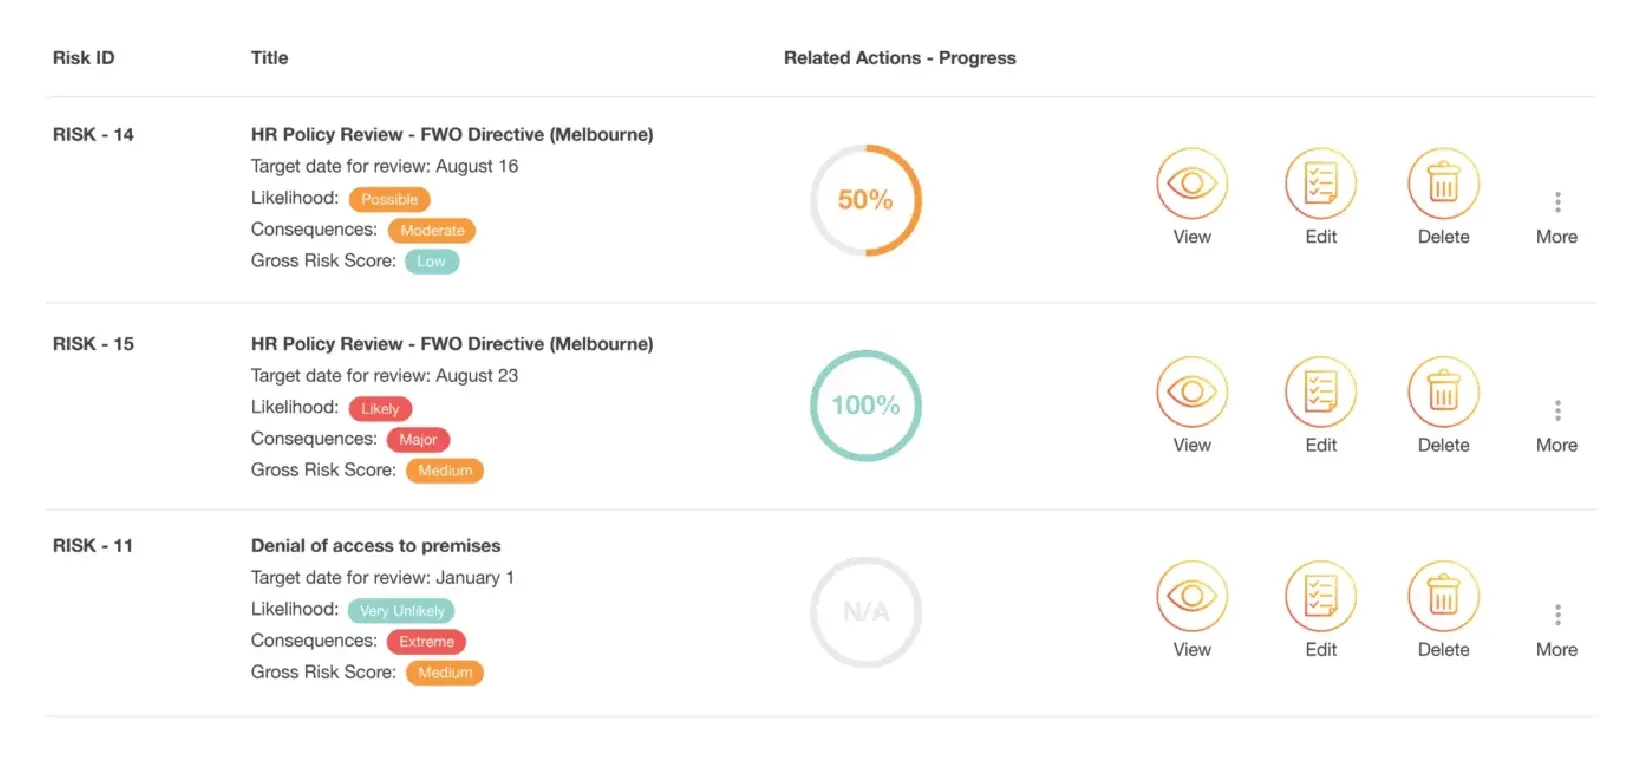This screenshot has height=760, width=1630.
Task: Click the Risk ID column header
Action: point(83,58)
